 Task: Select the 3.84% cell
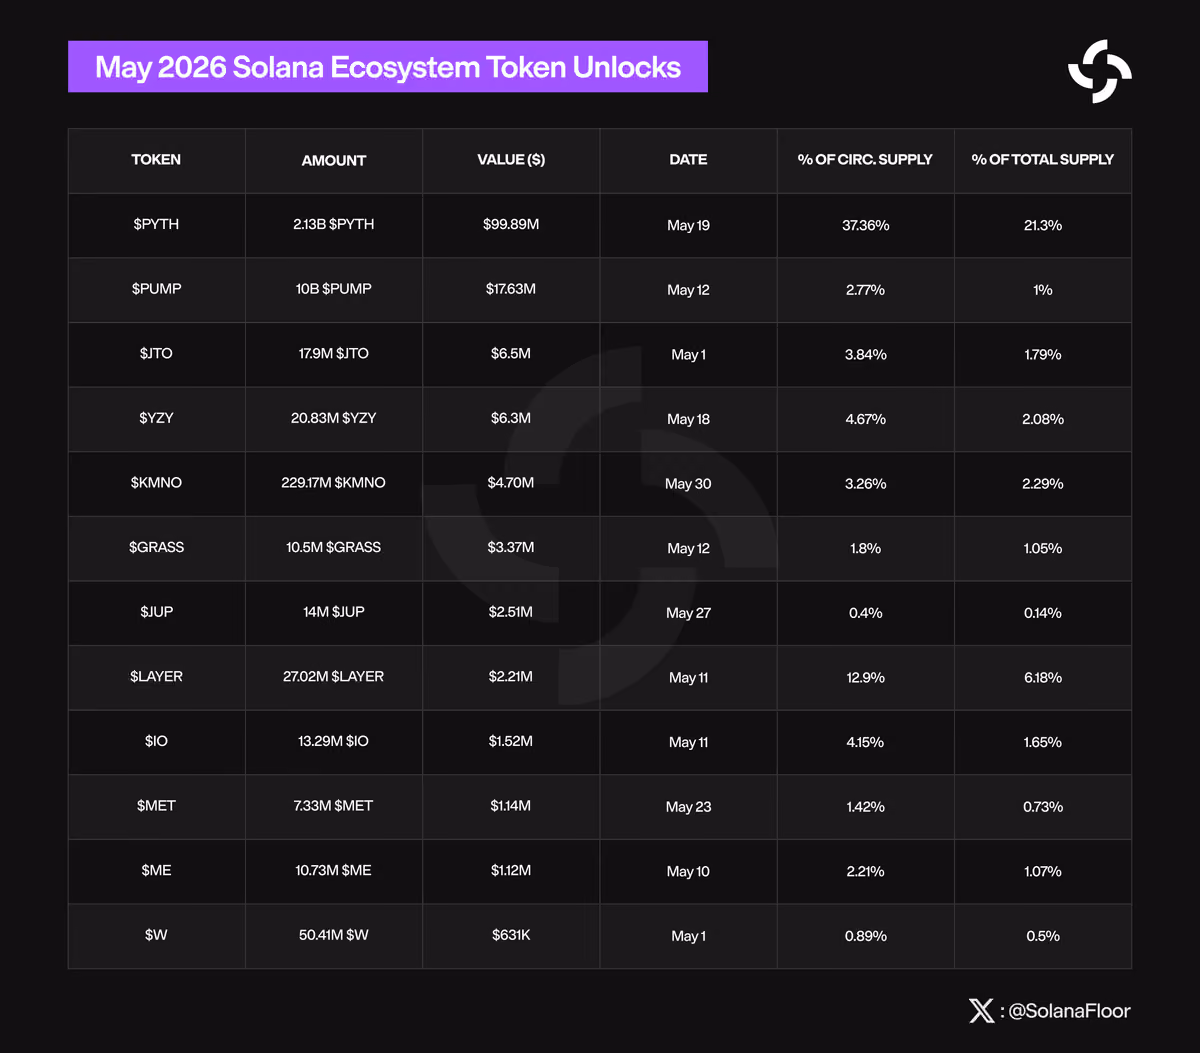(866, 354)
